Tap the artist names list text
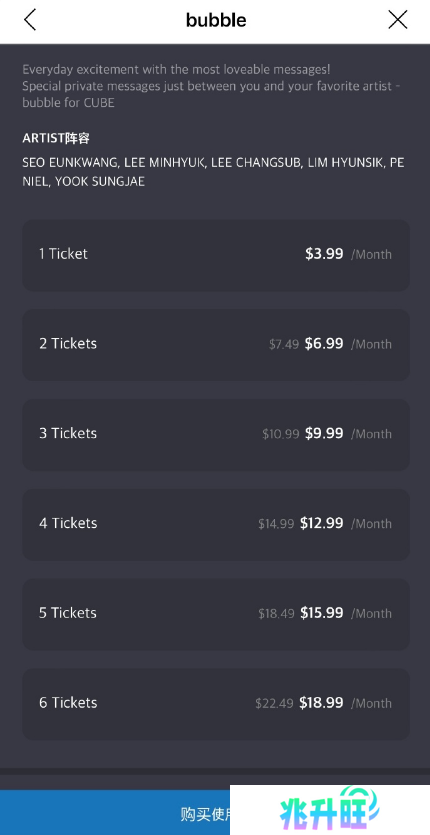This screenshot has width=430, height=835. [x=213, y=172]
